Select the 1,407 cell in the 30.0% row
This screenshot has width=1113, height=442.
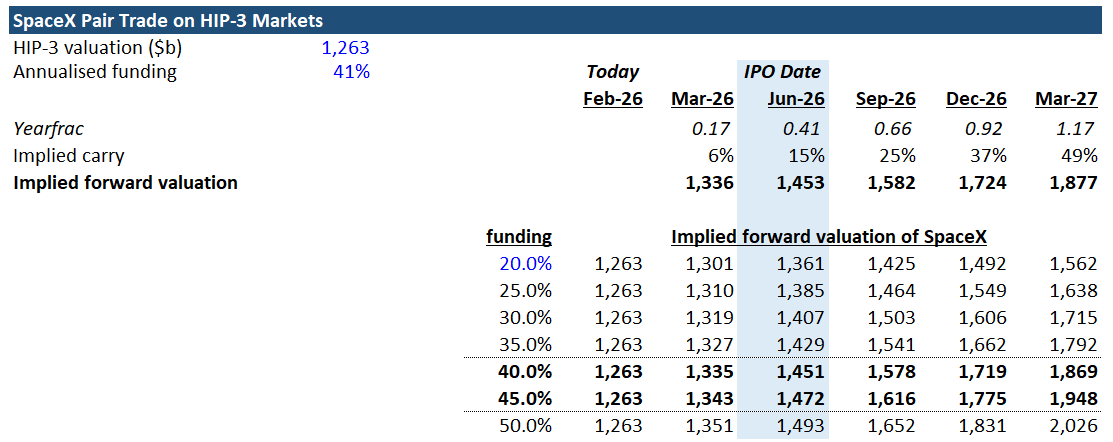point(801,318)
